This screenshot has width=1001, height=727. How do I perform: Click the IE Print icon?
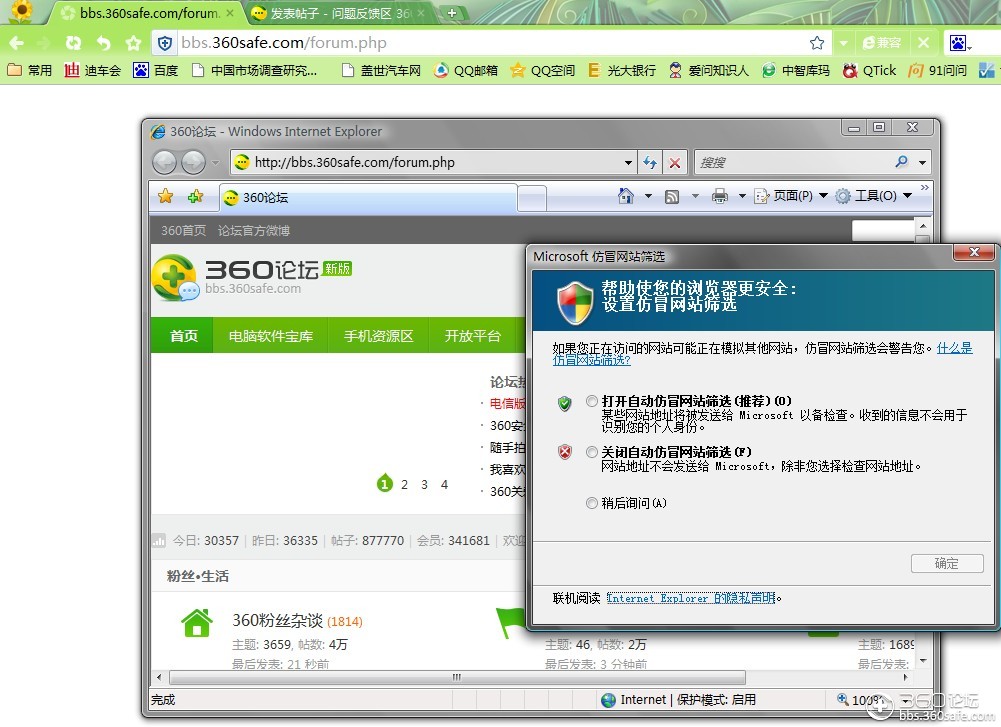click(x=719, y=196)
